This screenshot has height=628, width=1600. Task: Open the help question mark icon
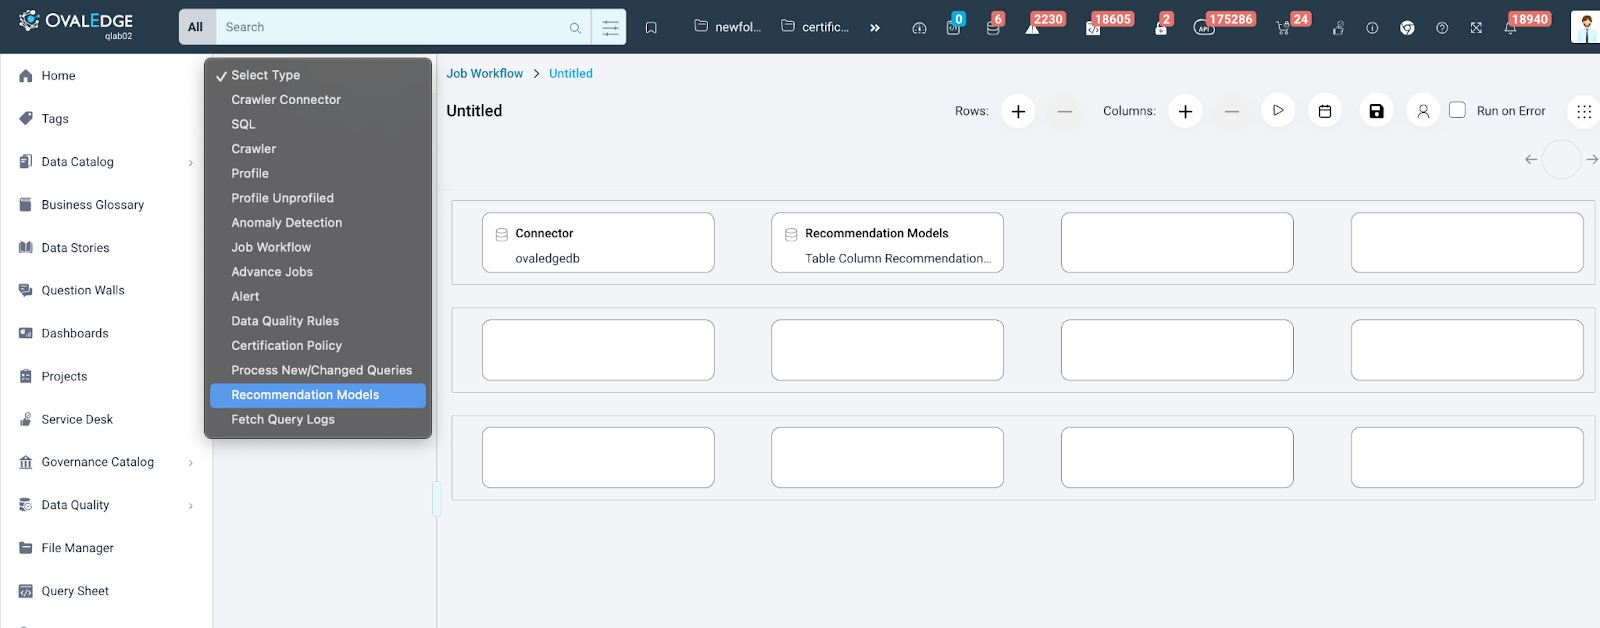1442,28
